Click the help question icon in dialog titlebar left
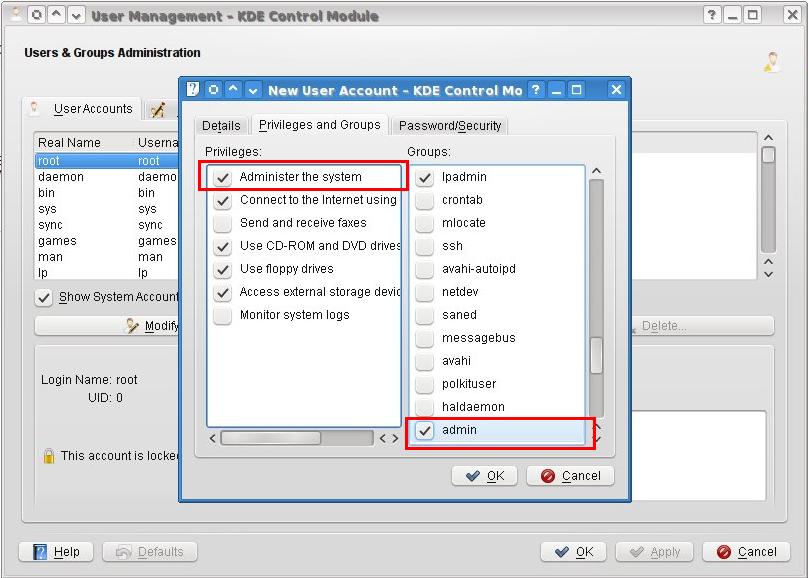The width and height of the screenshot is (808, 578). [x=192, y=90]
